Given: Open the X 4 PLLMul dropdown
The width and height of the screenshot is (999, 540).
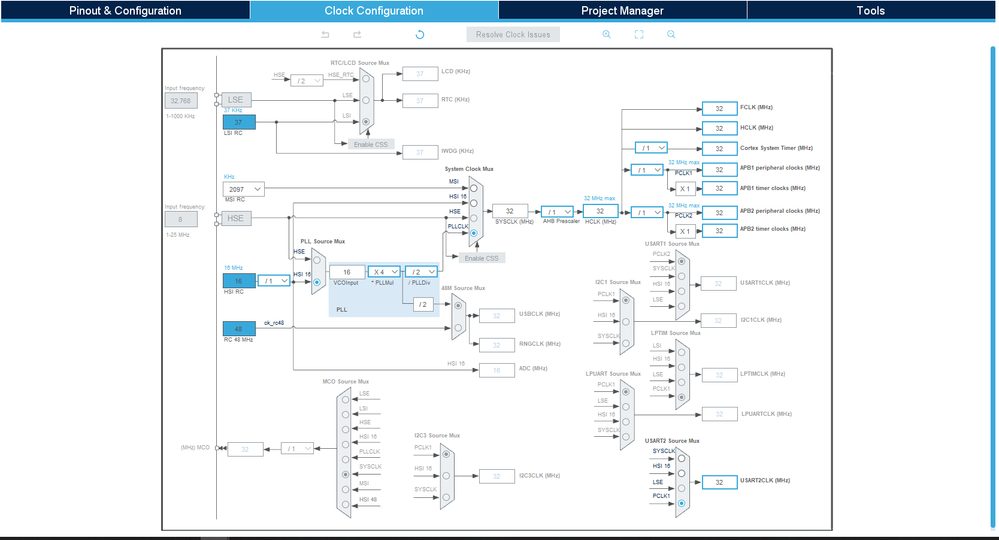Looking at the screenshot, I should point(384,272).
